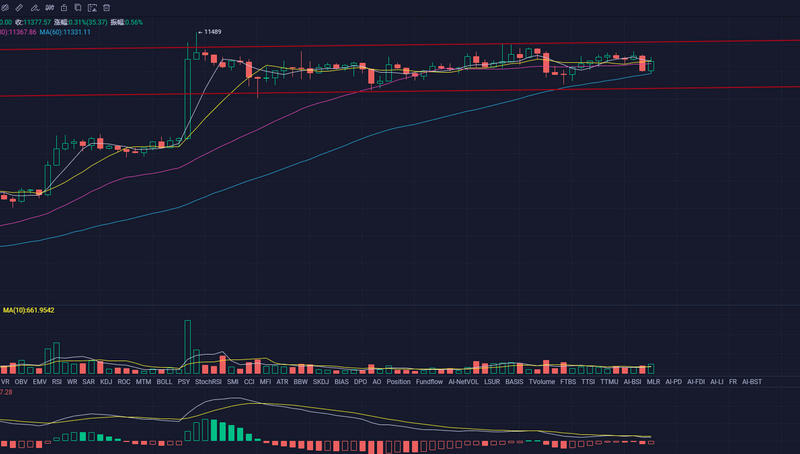Click the first icon in the drawing toolbar

pyautogui.click(x=4, y=8)
